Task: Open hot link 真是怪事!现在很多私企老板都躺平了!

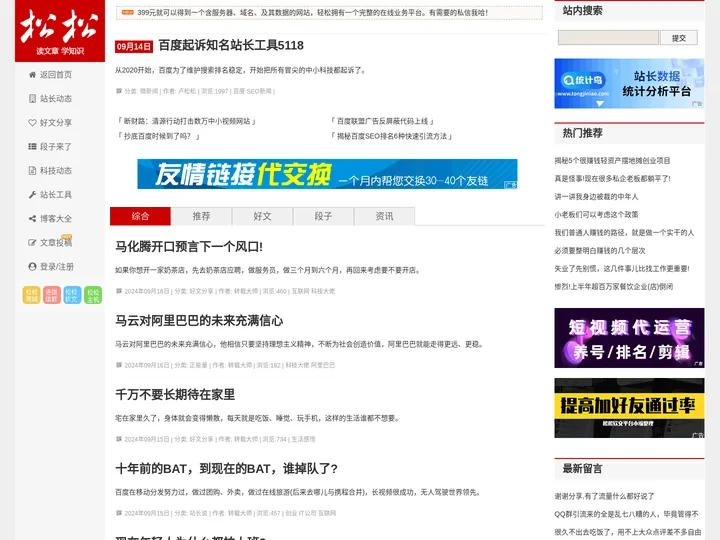Action: 612,179
